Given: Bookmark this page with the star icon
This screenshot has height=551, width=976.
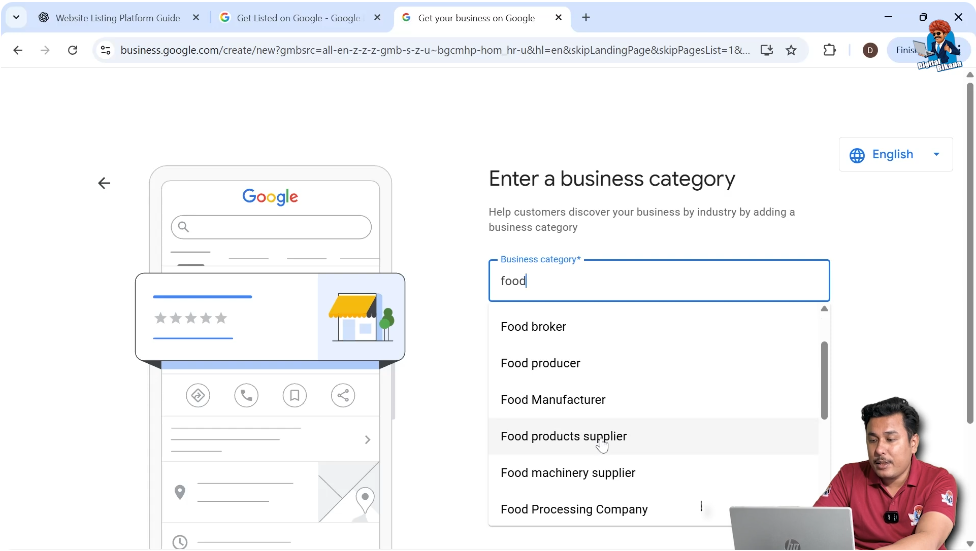Looking at the screenshot, I should click(x=791, y=50).
